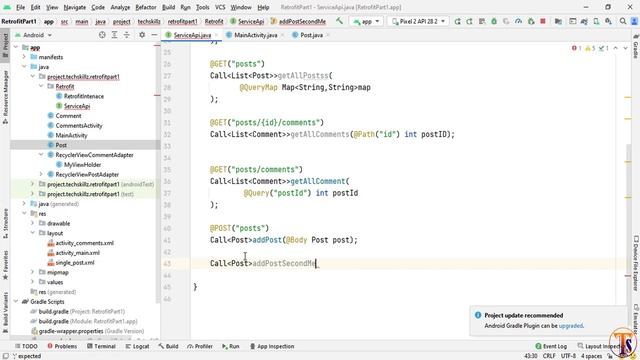Select MyViewHolder in project tree
Image resolution: width=640 pixels, height=360 pixels.
pyautogui.click(x=82, y=165)
